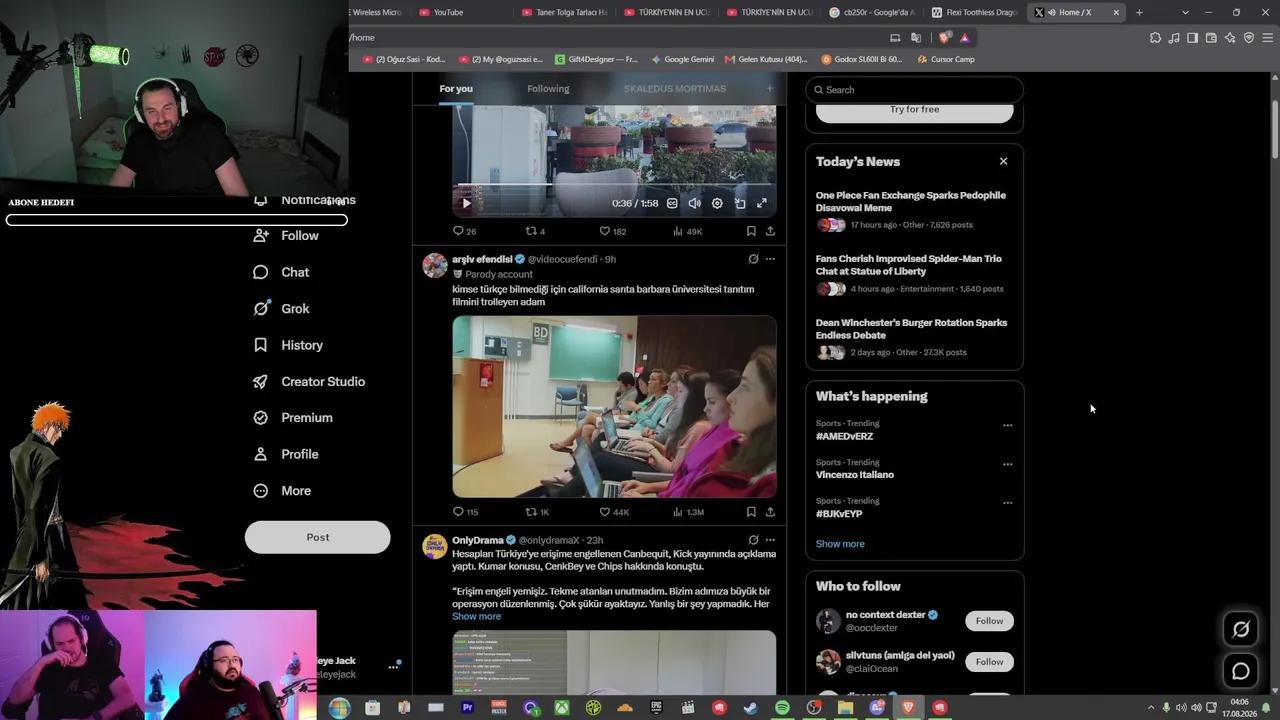This screenshot has width=1280, height=720.
Task: Open Spotify from the taskbar
Action: (x=782, y=708)
